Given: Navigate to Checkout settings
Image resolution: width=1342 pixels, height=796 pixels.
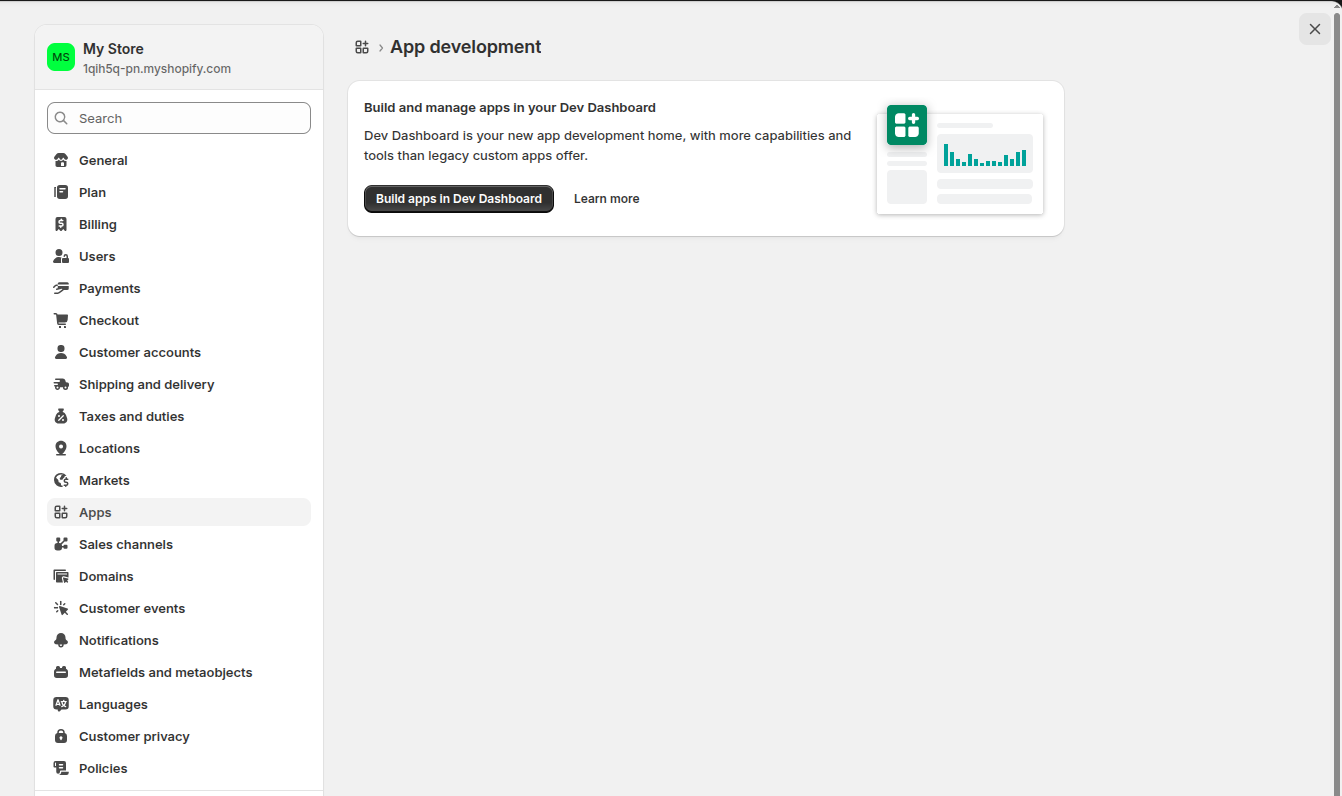Looking at the screenshot, I should [179, 320].
